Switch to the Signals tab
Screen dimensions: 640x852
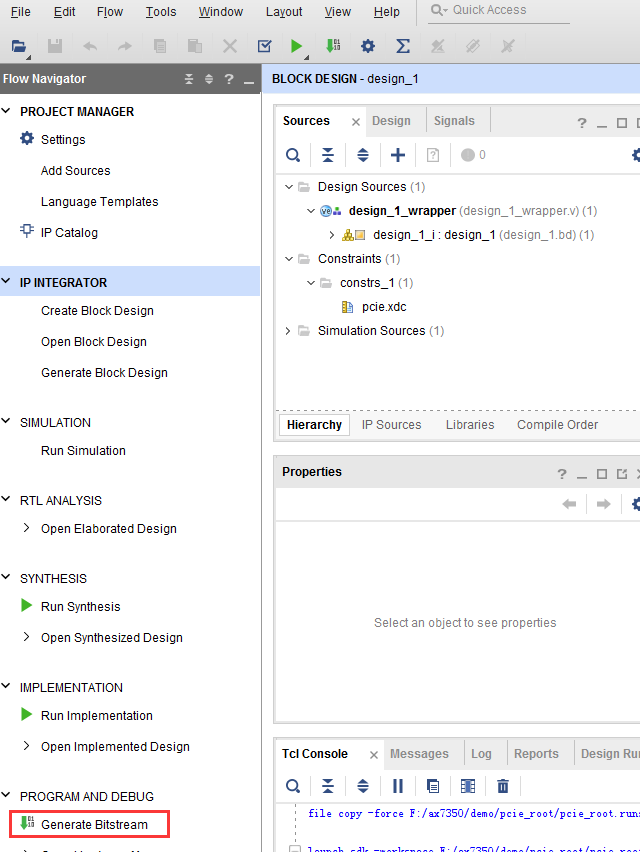[x=454, y=121]
